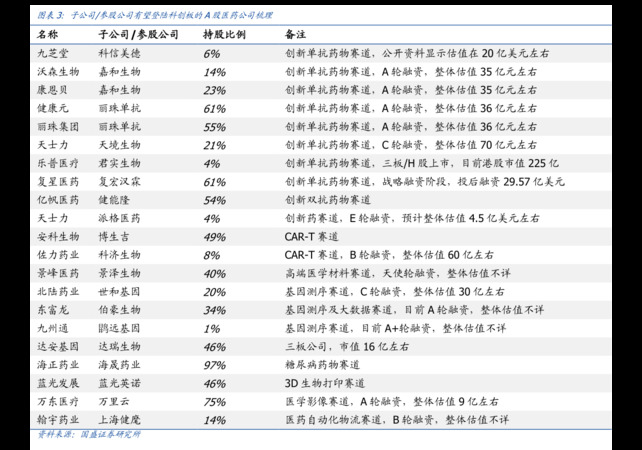Screen dimensions: 642x450
Task: Click the '蓝光发展' name cell
Action: click(x=58, y=383)
